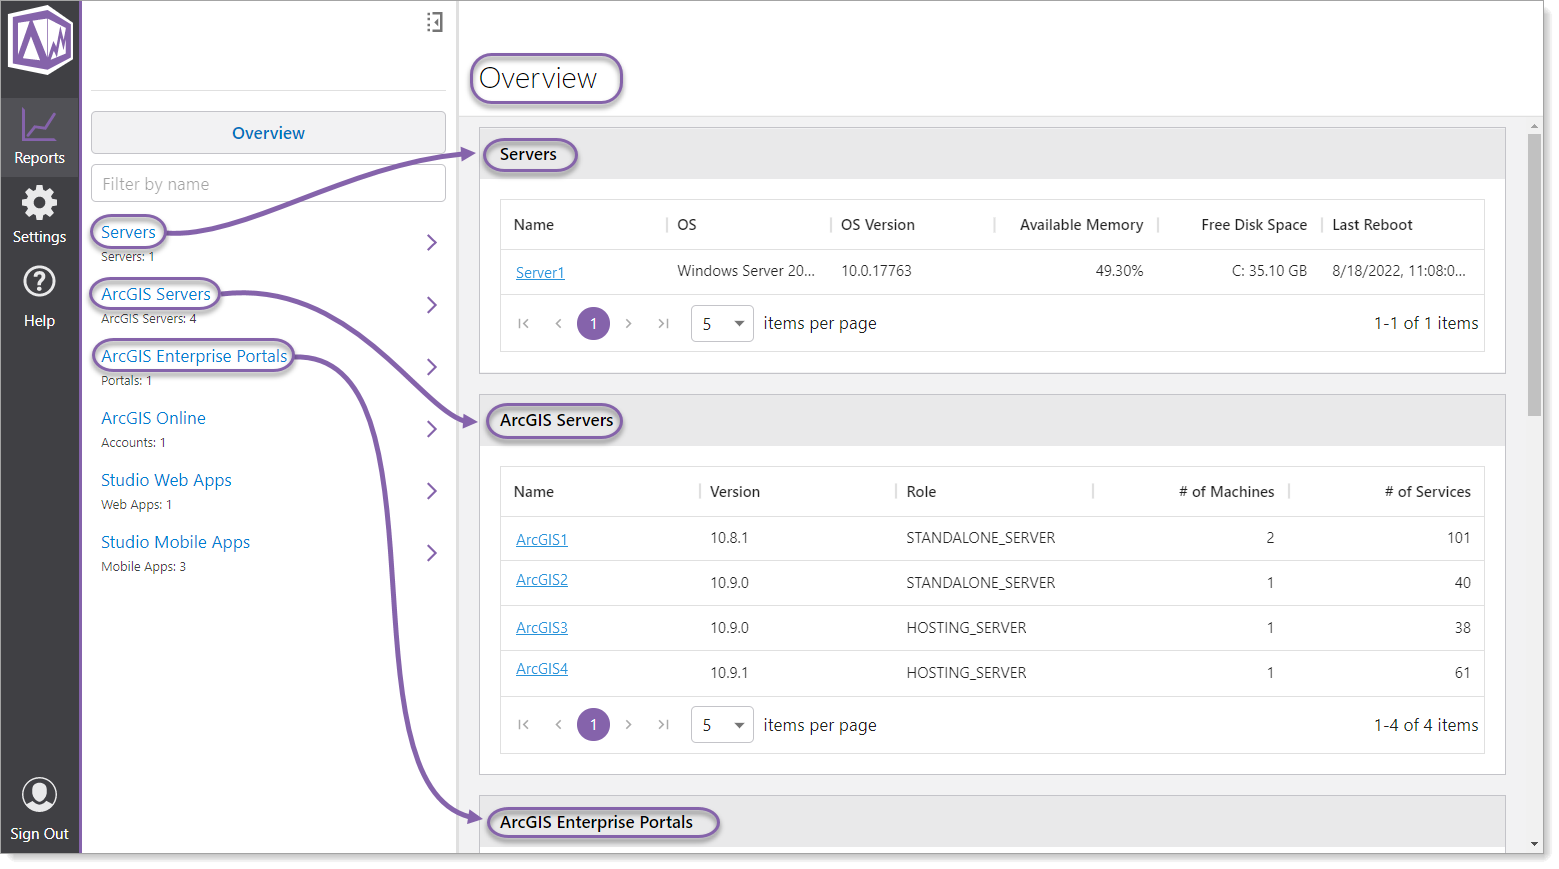
Task: Click the Sign Out account icon
Action: [40, 795]
